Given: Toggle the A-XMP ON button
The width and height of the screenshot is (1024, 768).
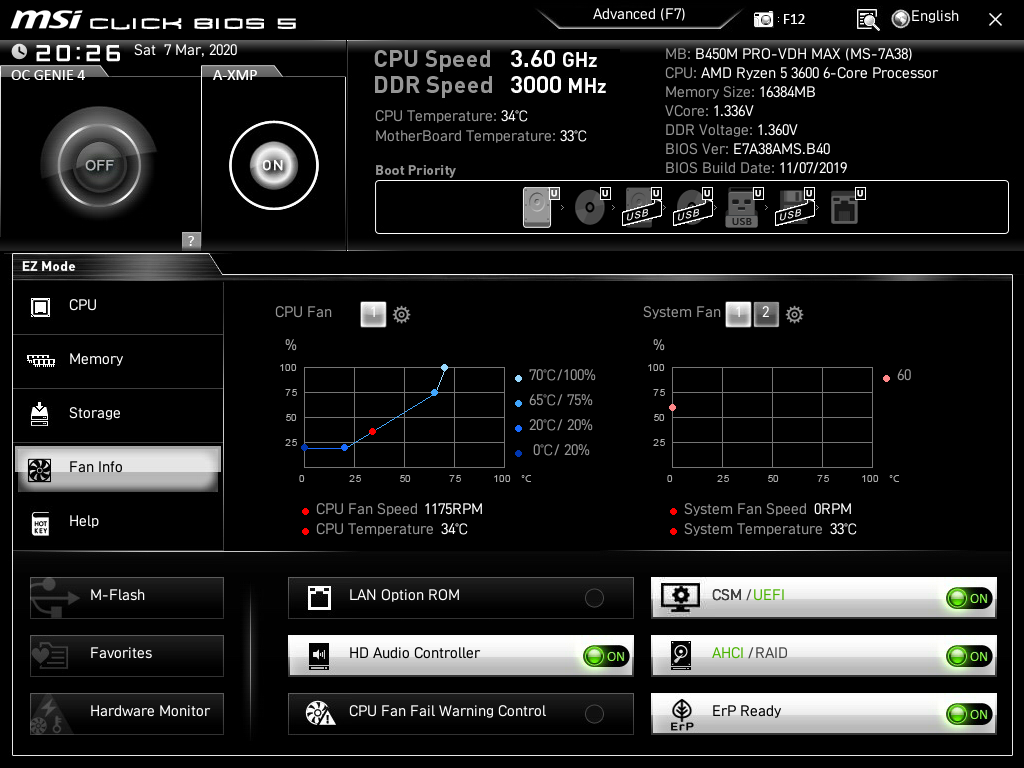Looking at the screenshot, I should click(x=274, y=165).
